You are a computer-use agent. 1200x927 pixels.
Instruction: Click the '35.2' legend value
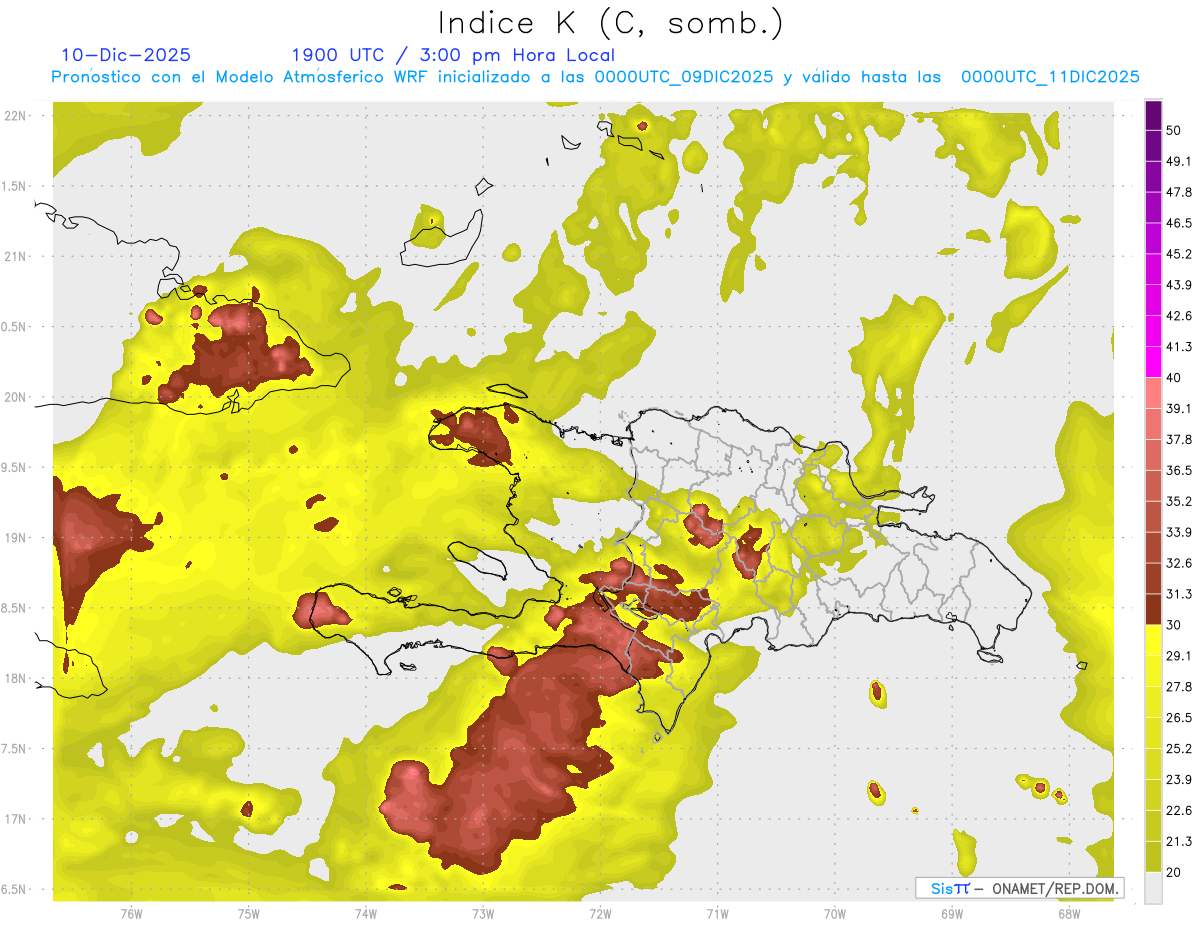click(1179, 501)
